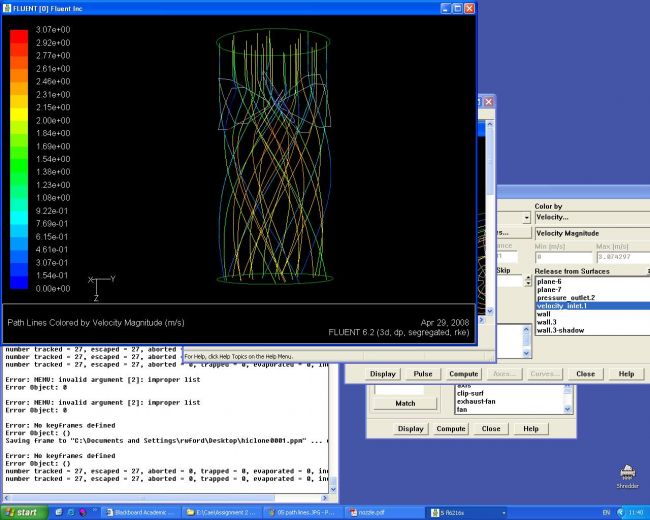This screenshot has height=520, width=650.
Task: Click up arrow of scrollbar behind FLUENT window
Action: 490,124
